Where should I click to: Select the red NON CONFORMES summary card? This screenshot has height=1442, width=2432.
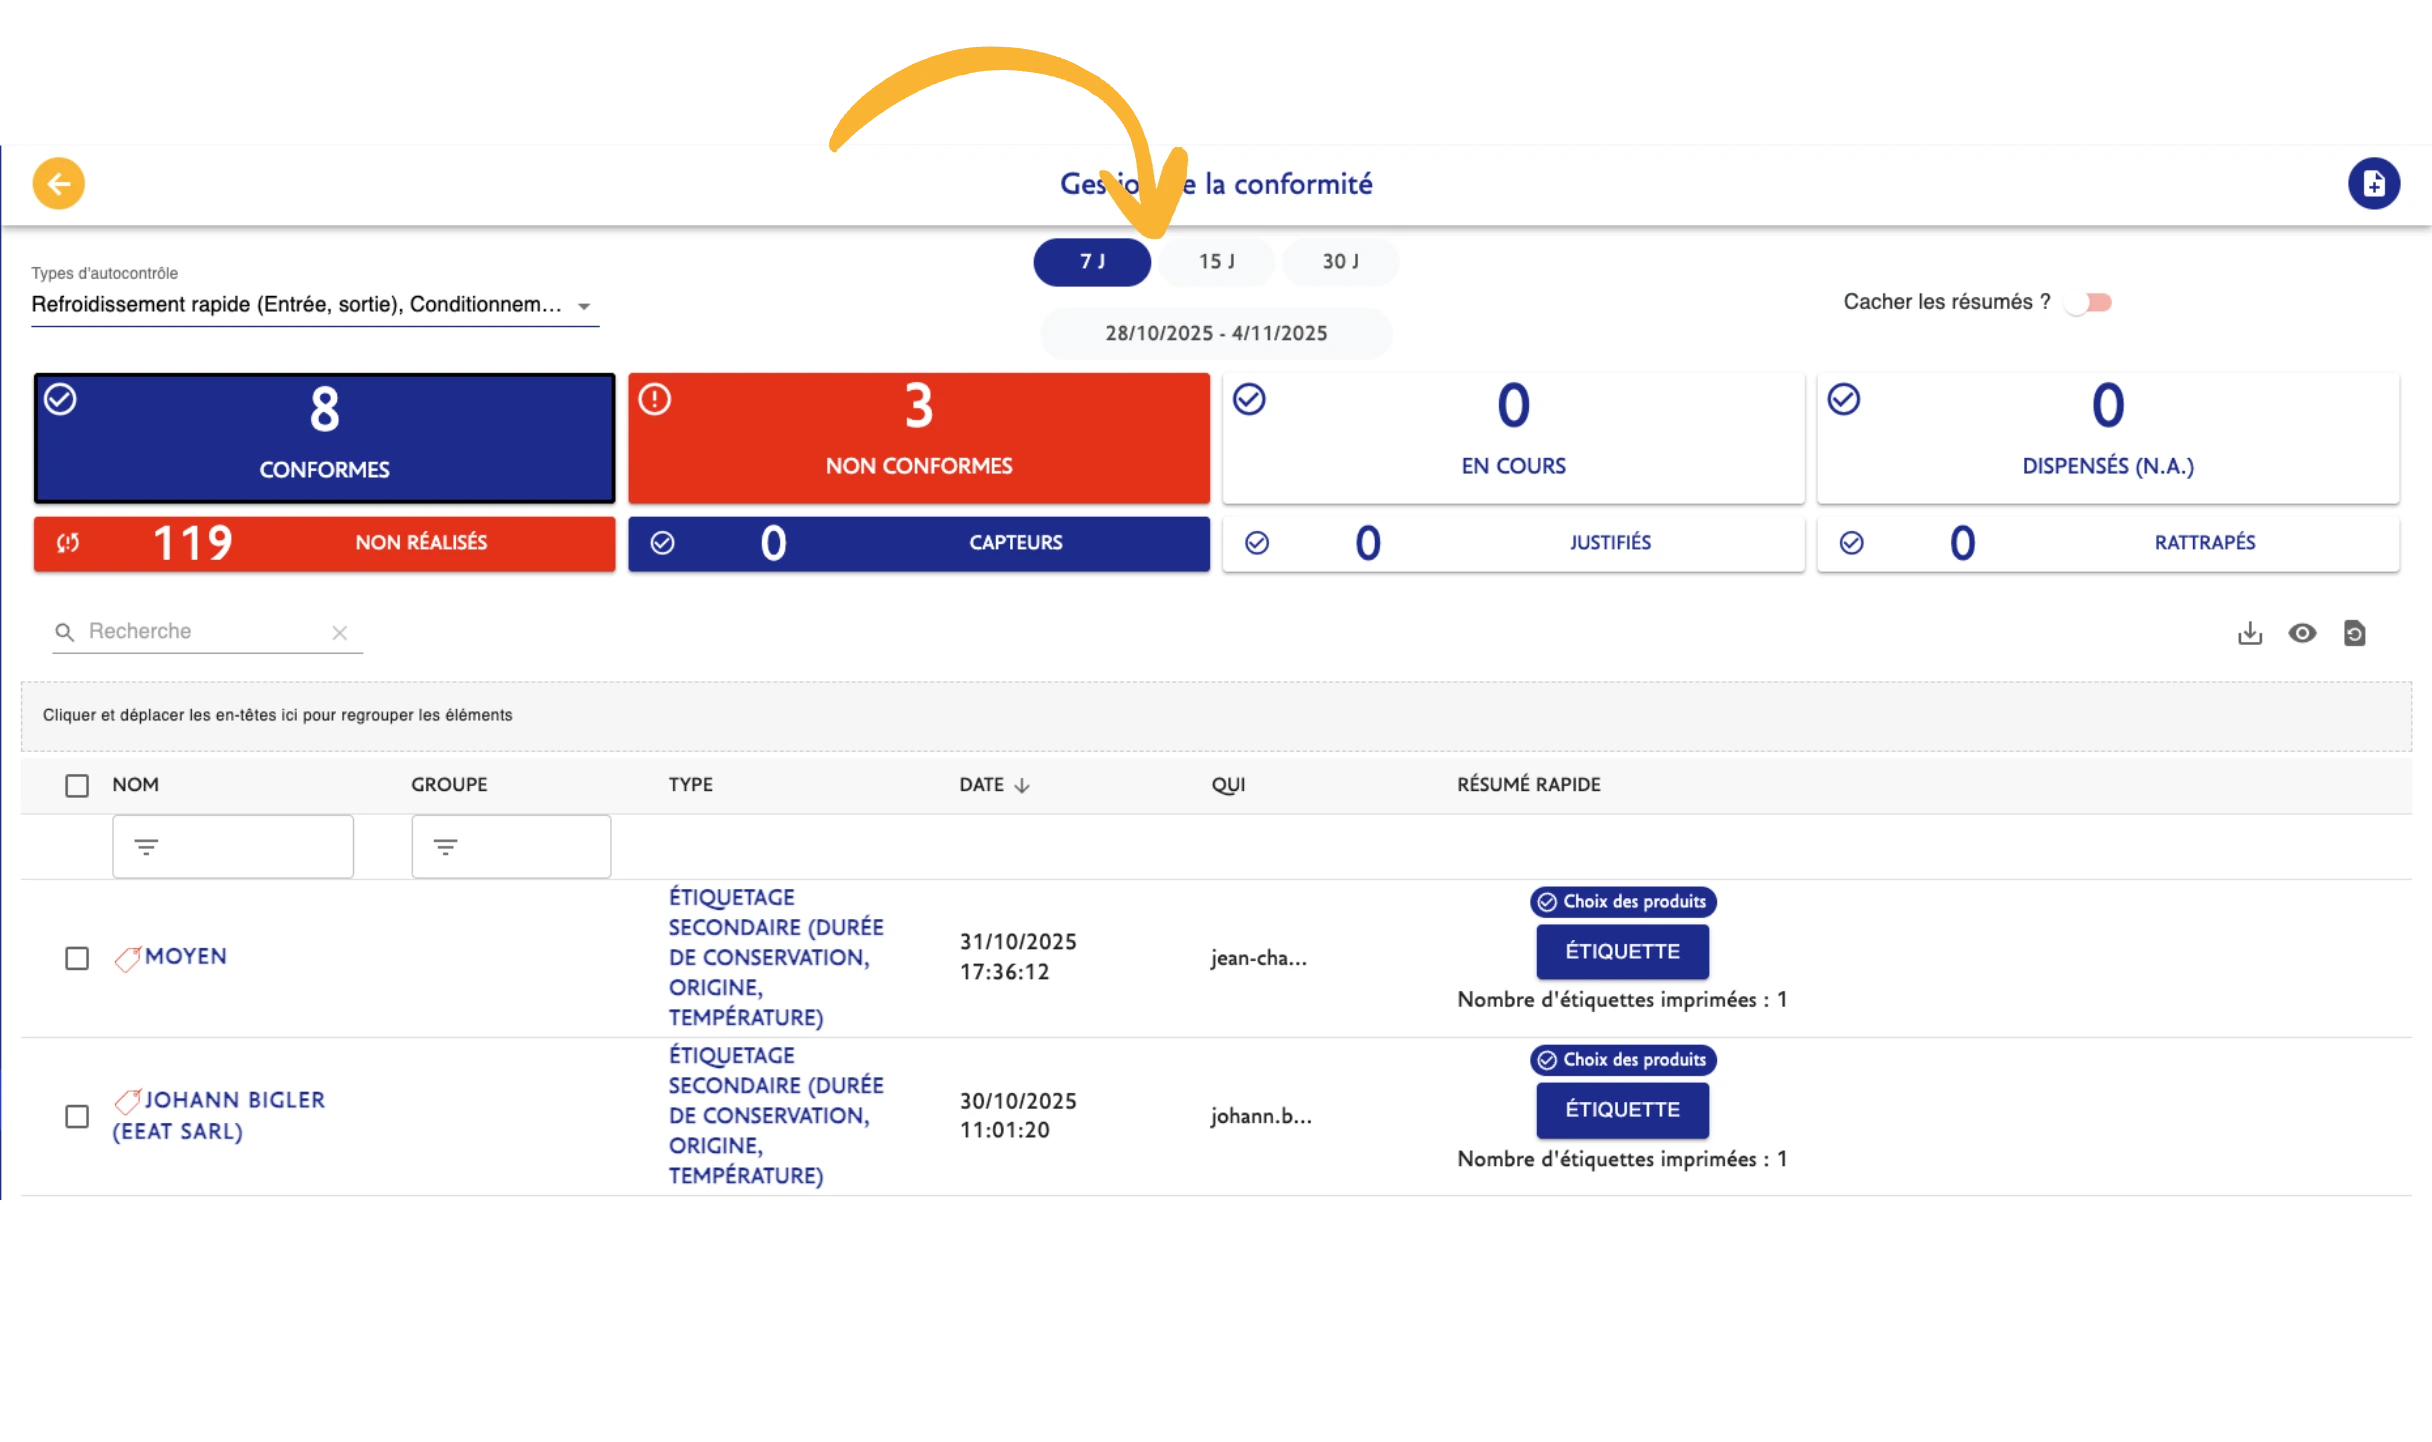[918, 438]
